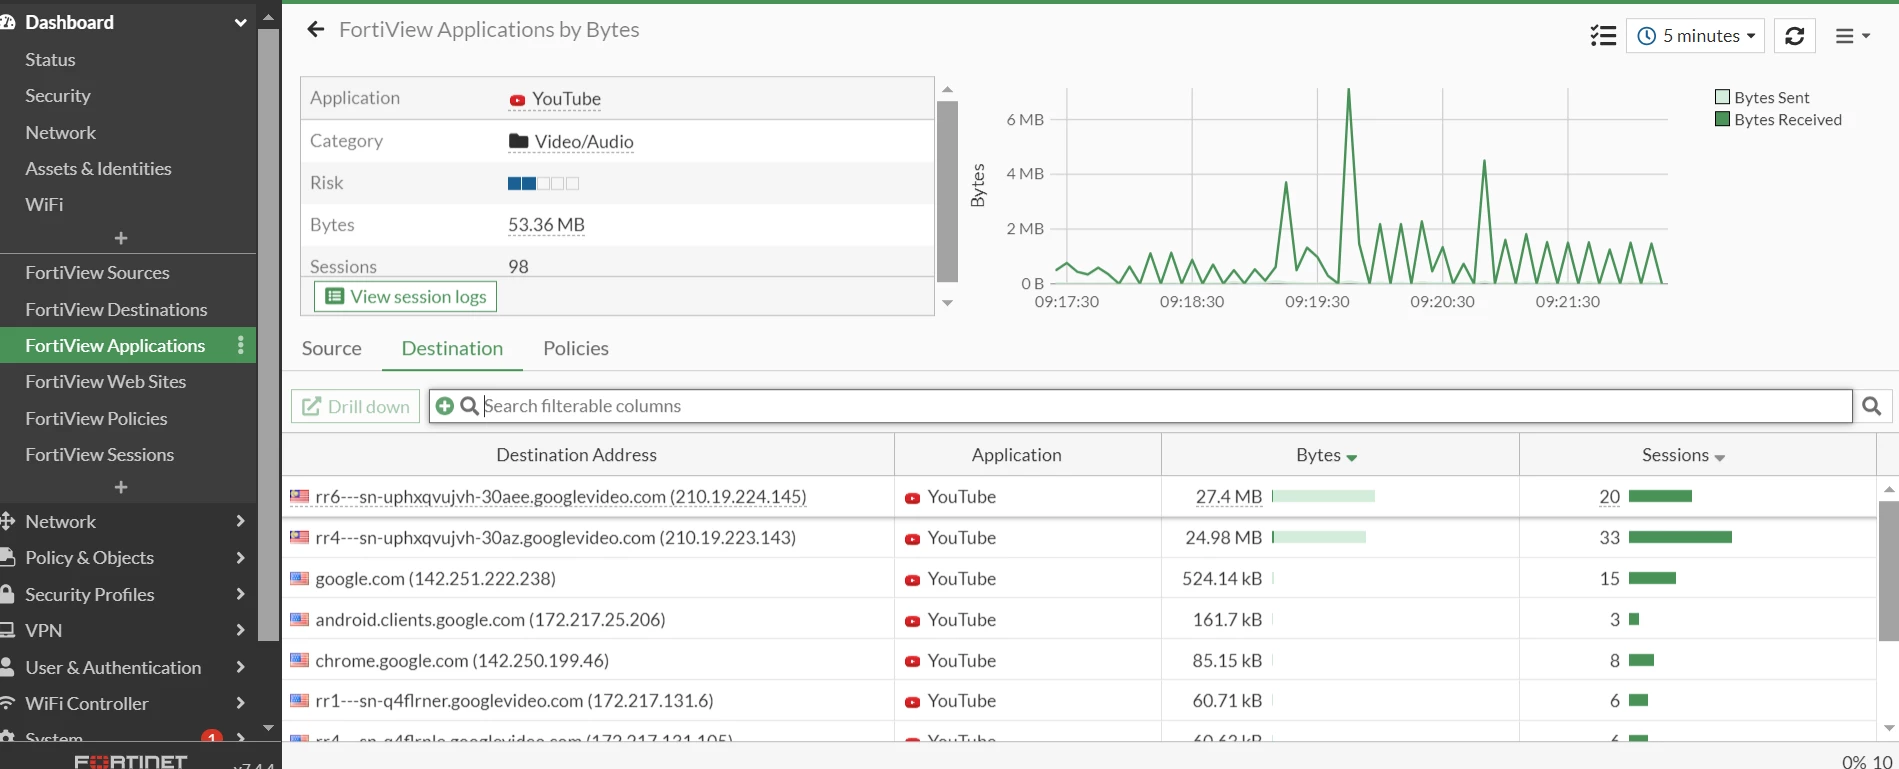Screen dimensions: 1899x769
Task: Click the flag icon for google.com row
Action: (300, 578)
